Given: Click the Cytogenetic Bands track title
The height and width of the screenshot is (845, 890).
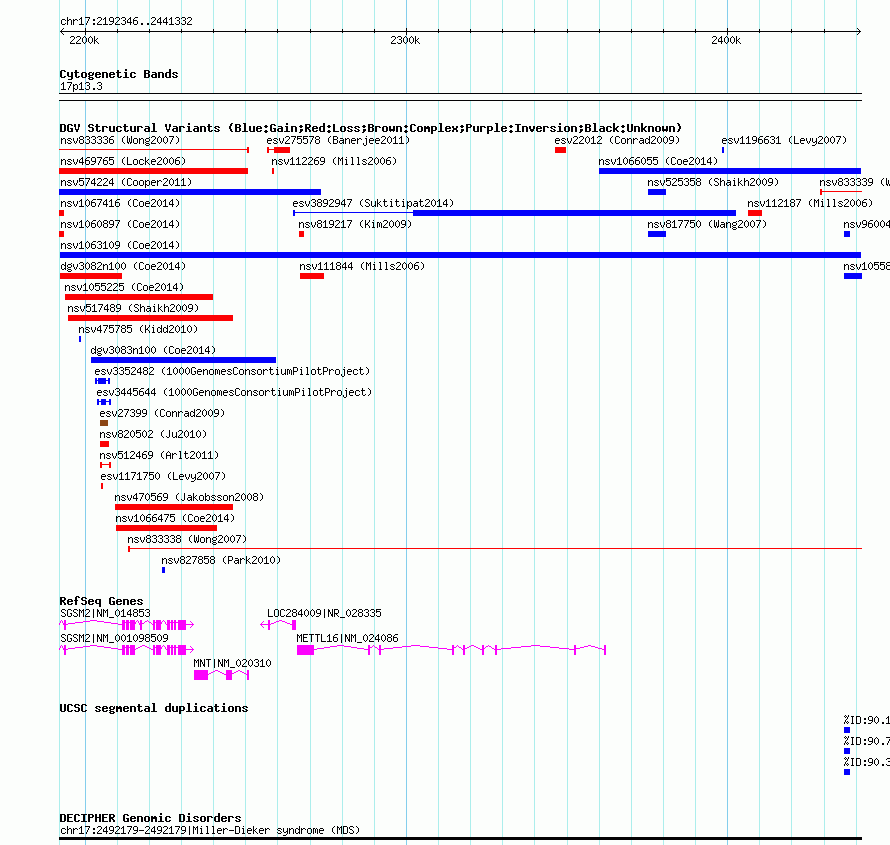Looking at the screenshot, I should pyautogui.click(x=119, y=74).
